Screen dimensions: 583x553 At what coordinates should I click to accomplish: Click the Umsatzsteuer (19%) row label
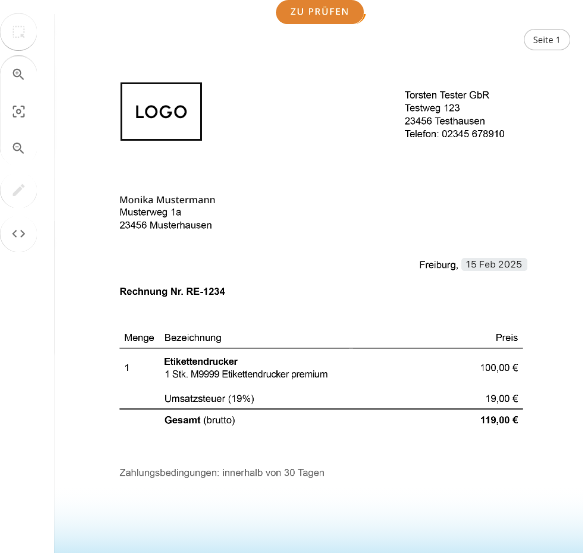pos(209,399)
